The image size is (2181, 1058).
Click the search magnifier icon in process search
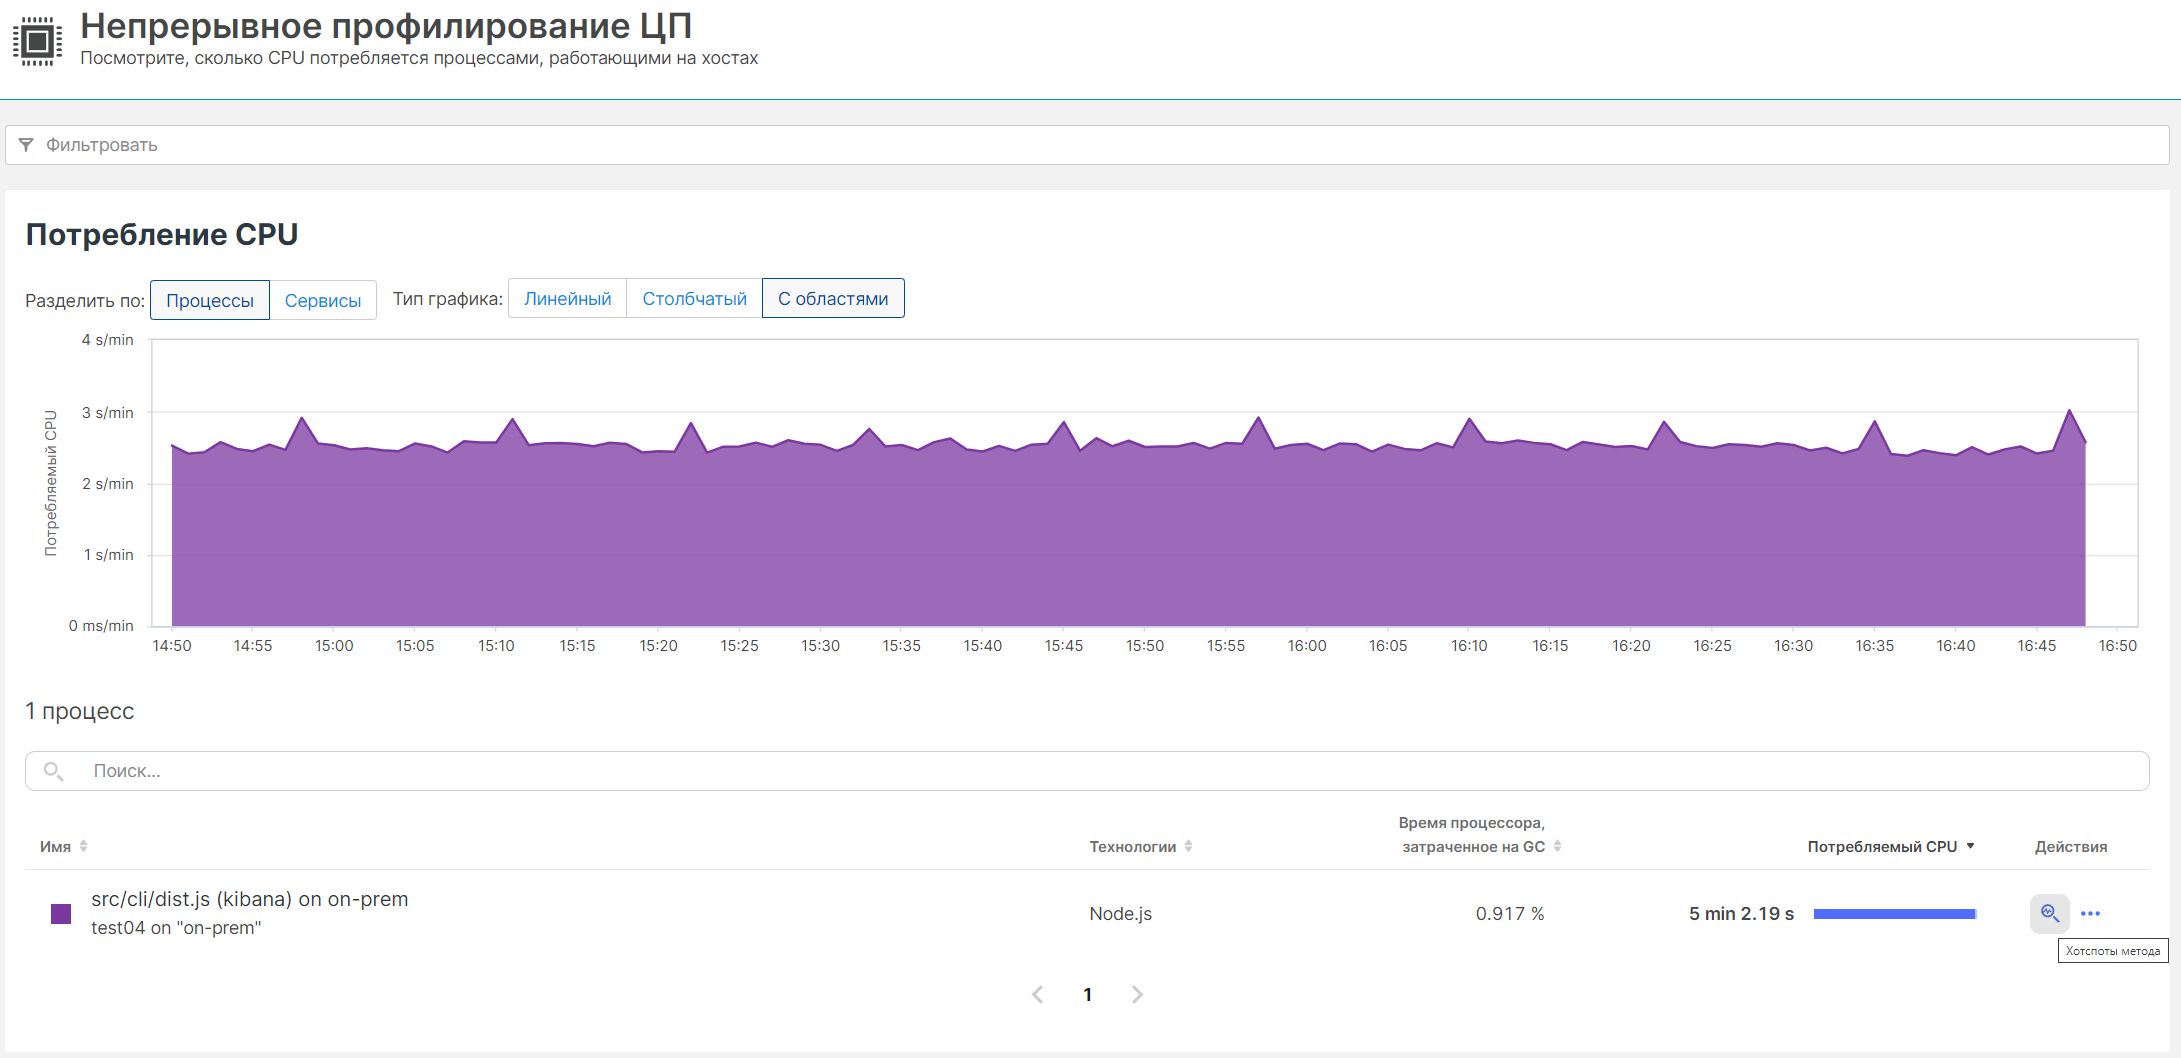pyautogui.click(x=53, y=771)
